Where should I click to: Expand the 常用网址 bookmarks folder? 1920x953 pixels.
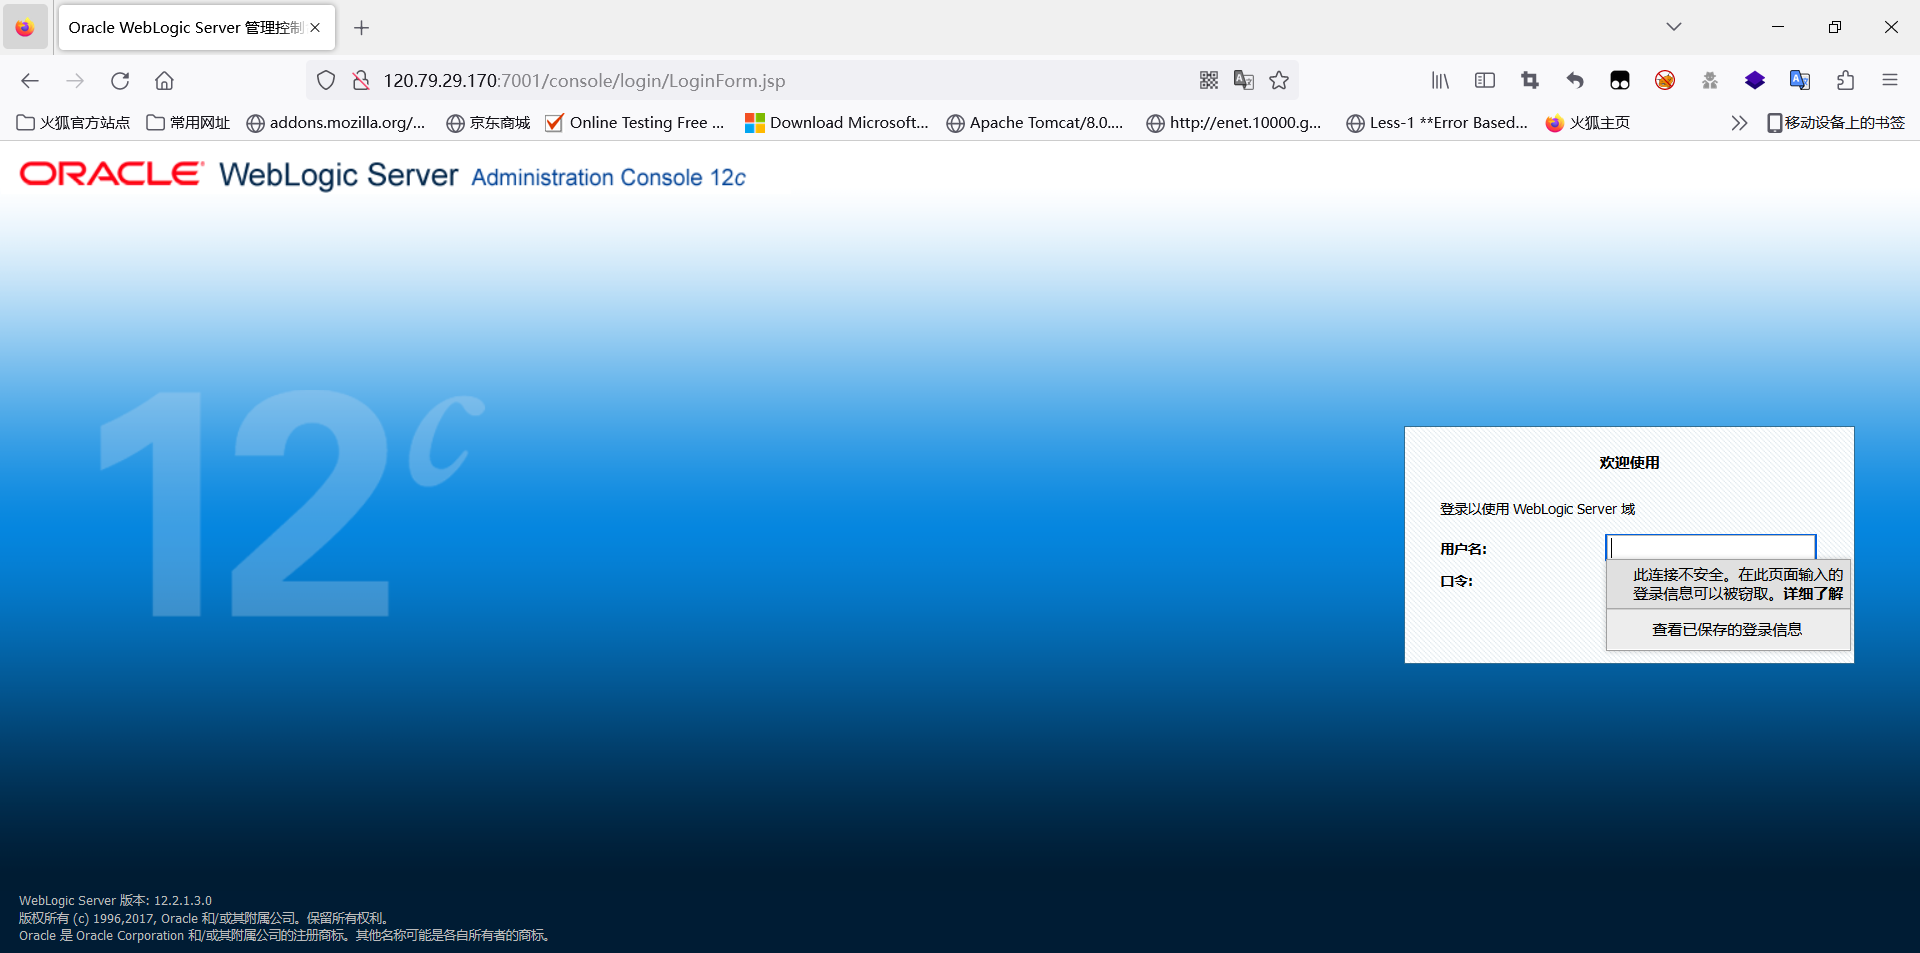point(187,122)
